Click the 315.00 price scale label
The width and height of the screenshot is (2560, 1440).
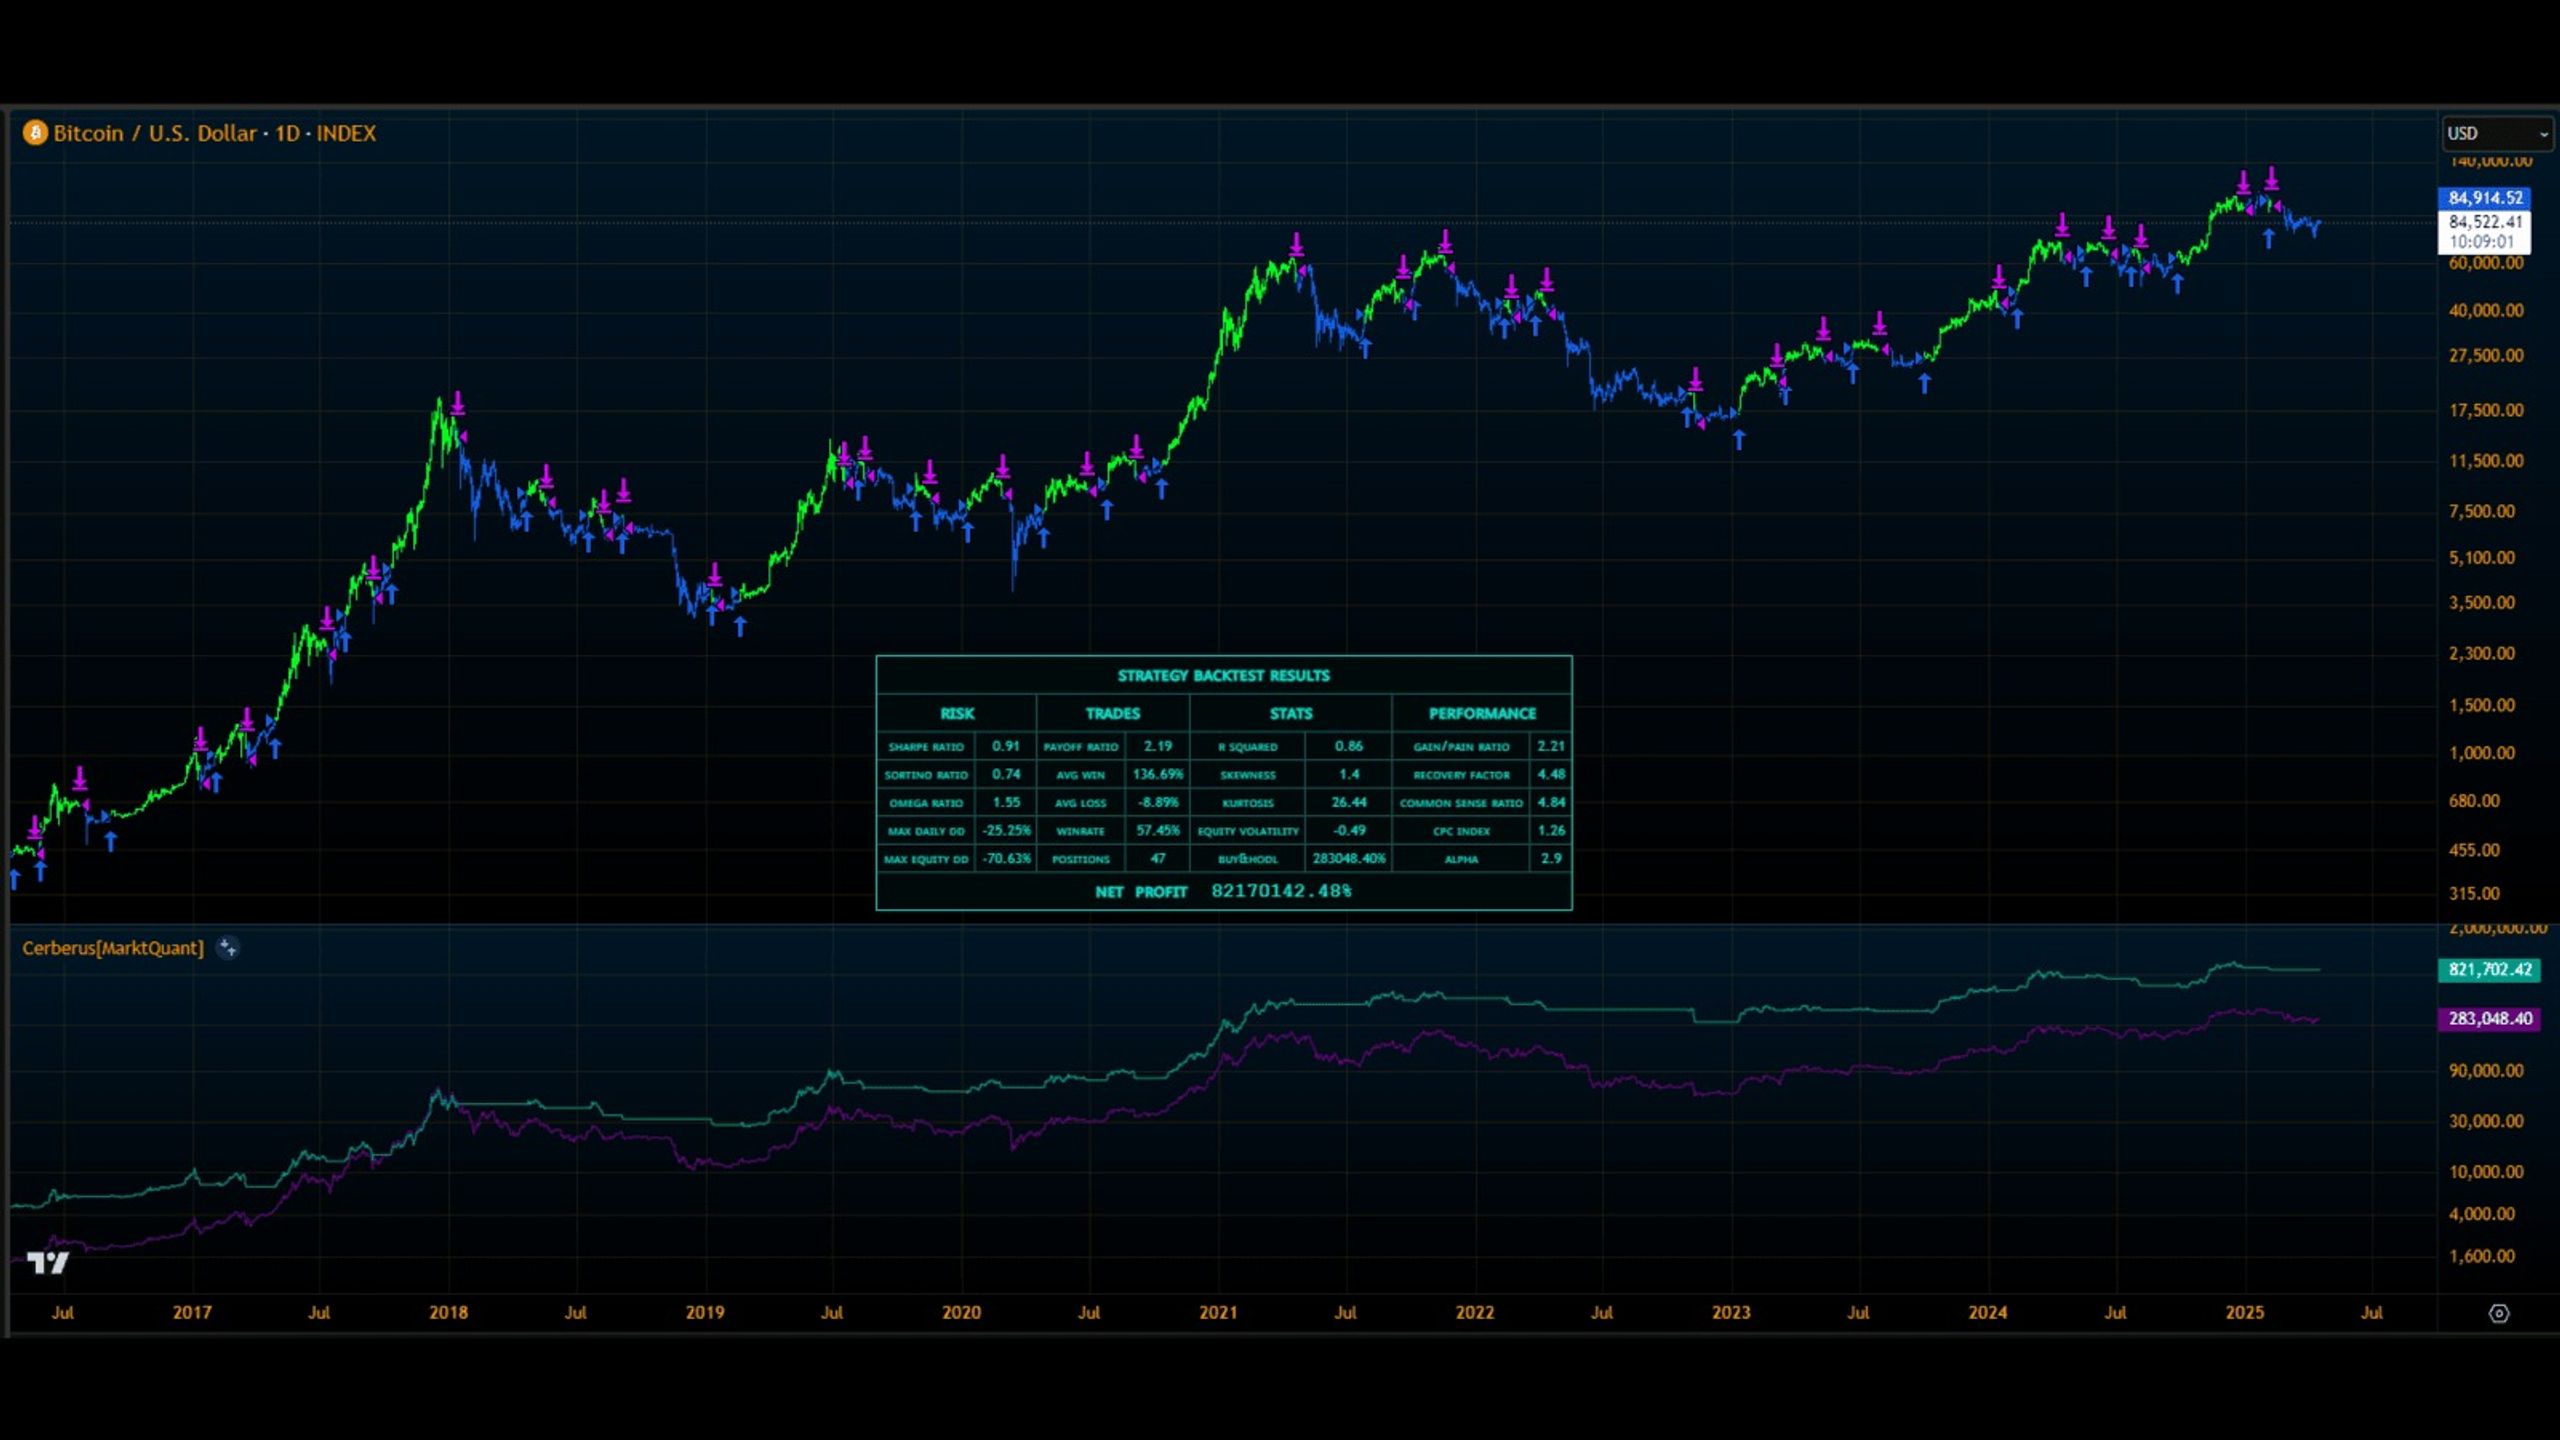[x=2474, y=893]
